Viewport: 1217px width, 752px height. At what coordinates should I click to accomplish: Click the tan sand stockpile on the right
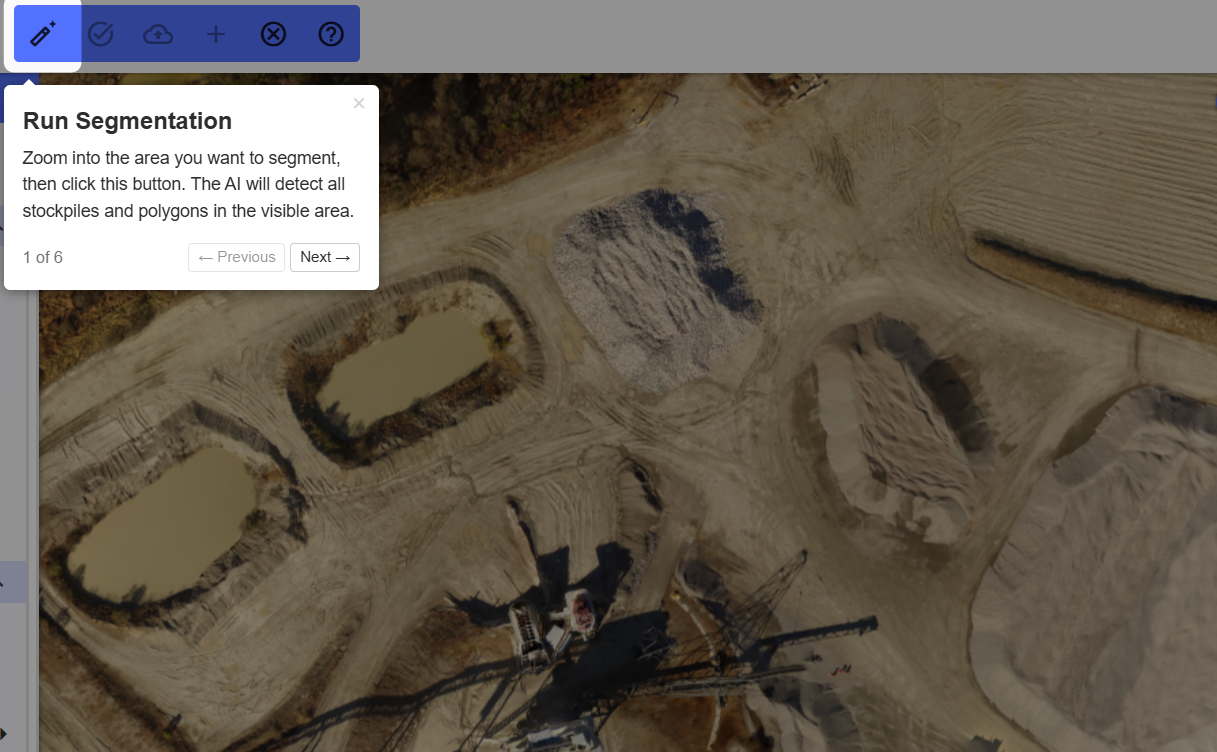point(890,430)
